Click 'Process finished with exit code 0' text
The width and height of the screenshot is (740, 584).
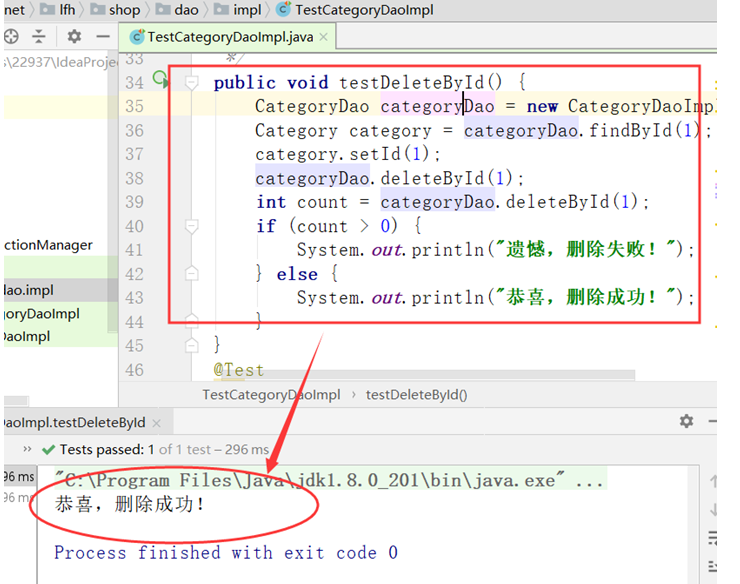226,552
